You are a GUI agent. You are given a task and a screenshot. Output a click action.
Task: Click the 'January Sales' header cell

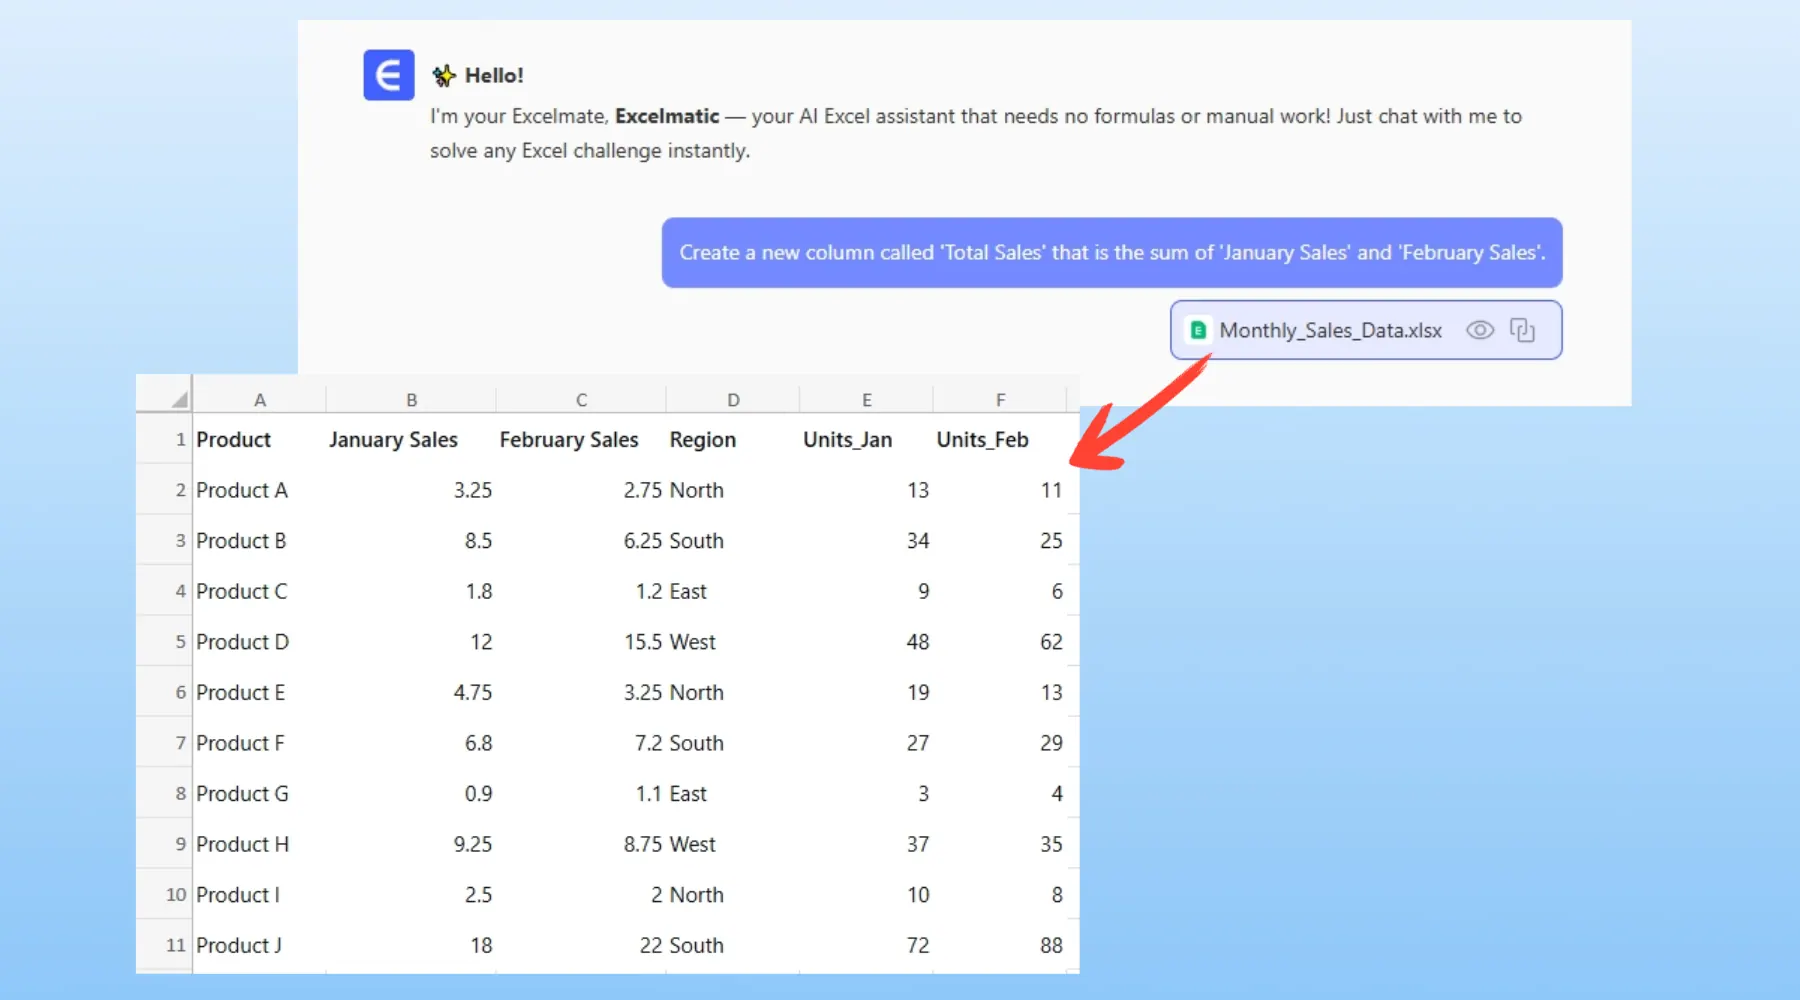coord(393,440)
